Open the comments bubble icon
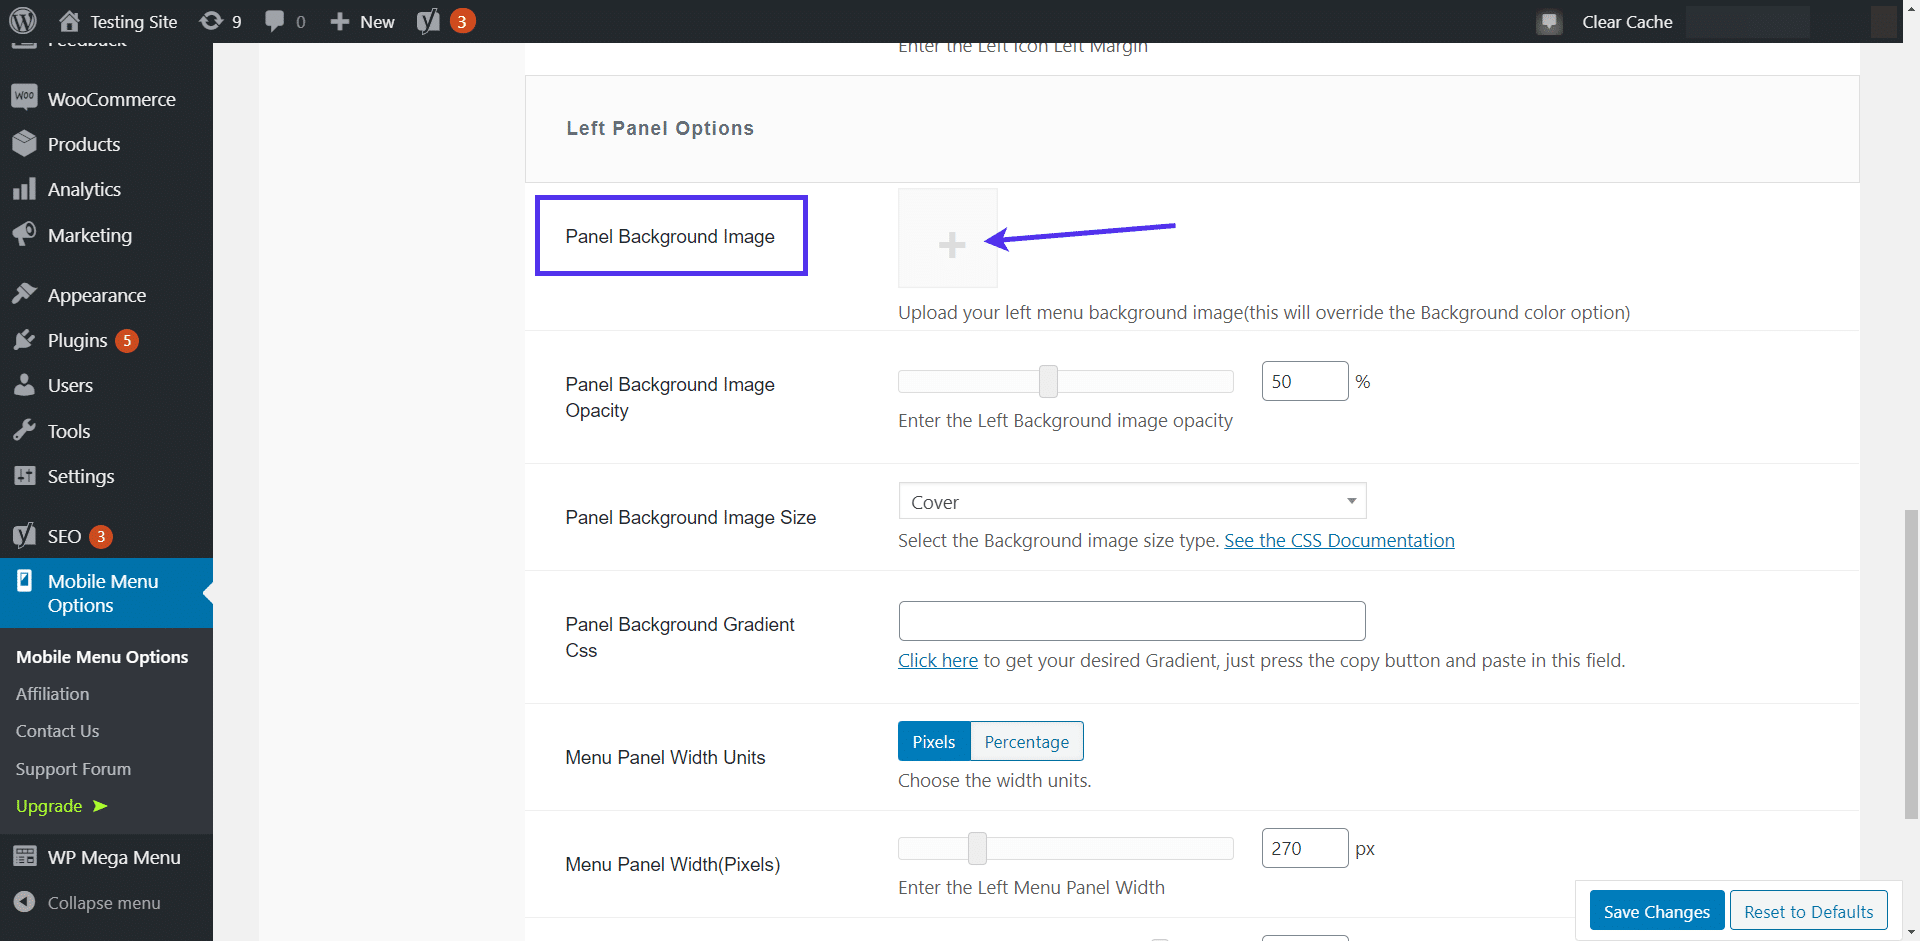This screenshot has width=1920, height=941. pos(274,21)
